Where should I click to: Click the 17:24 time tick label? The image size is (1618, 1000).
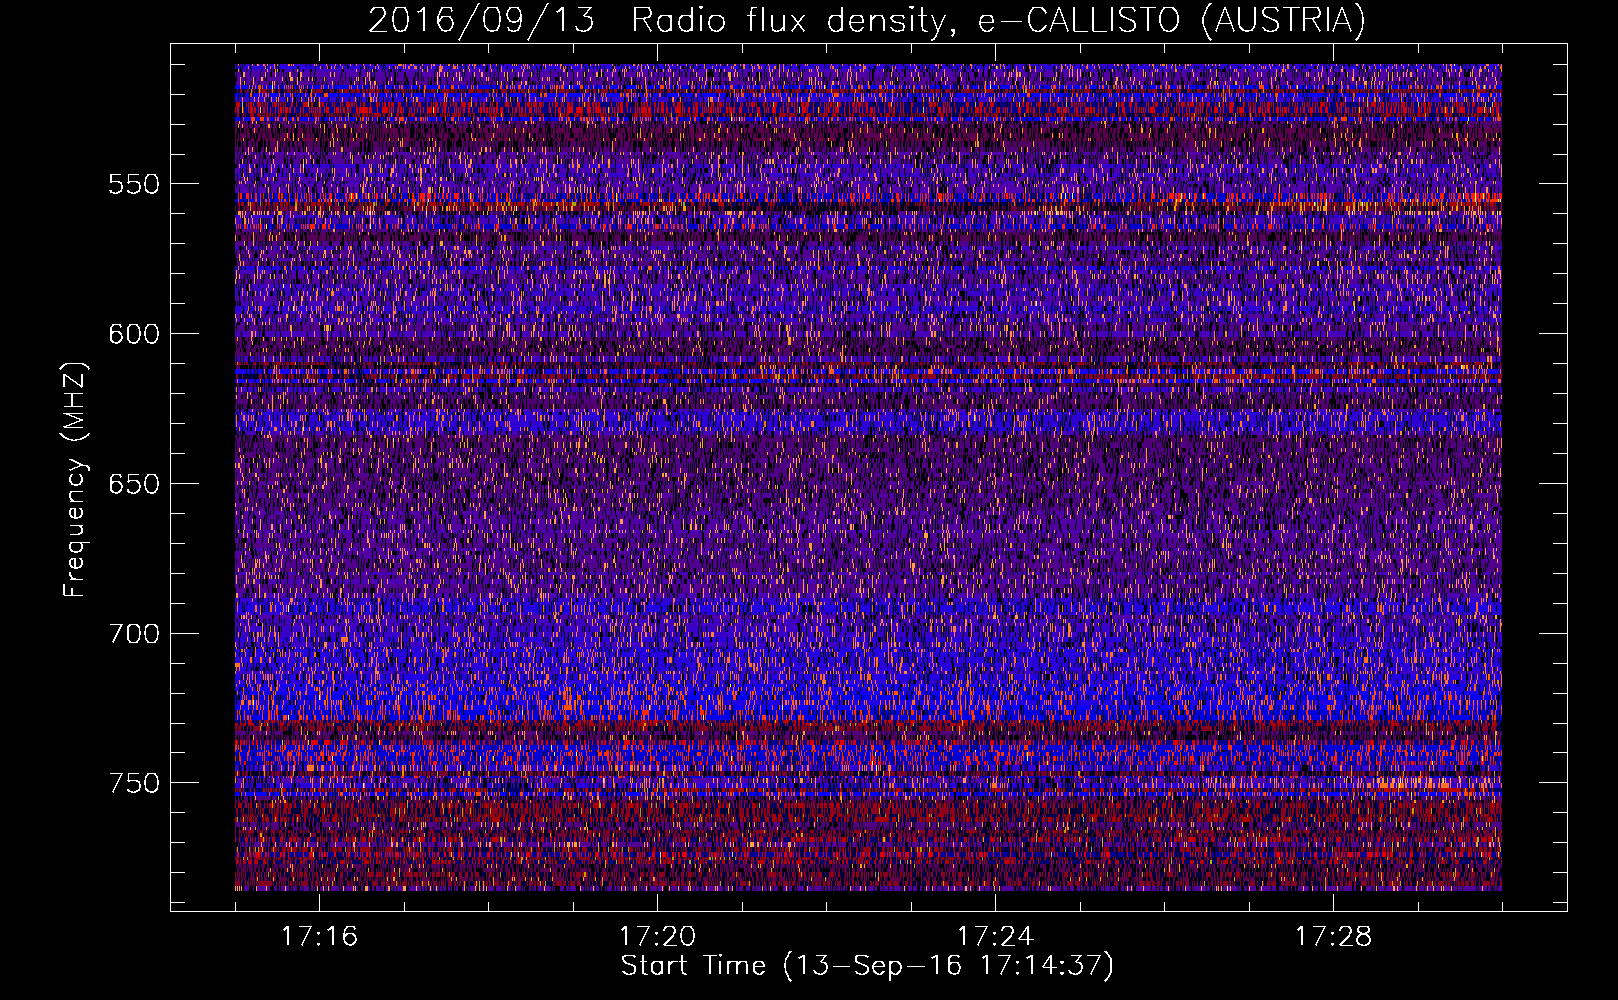(995, 937)
